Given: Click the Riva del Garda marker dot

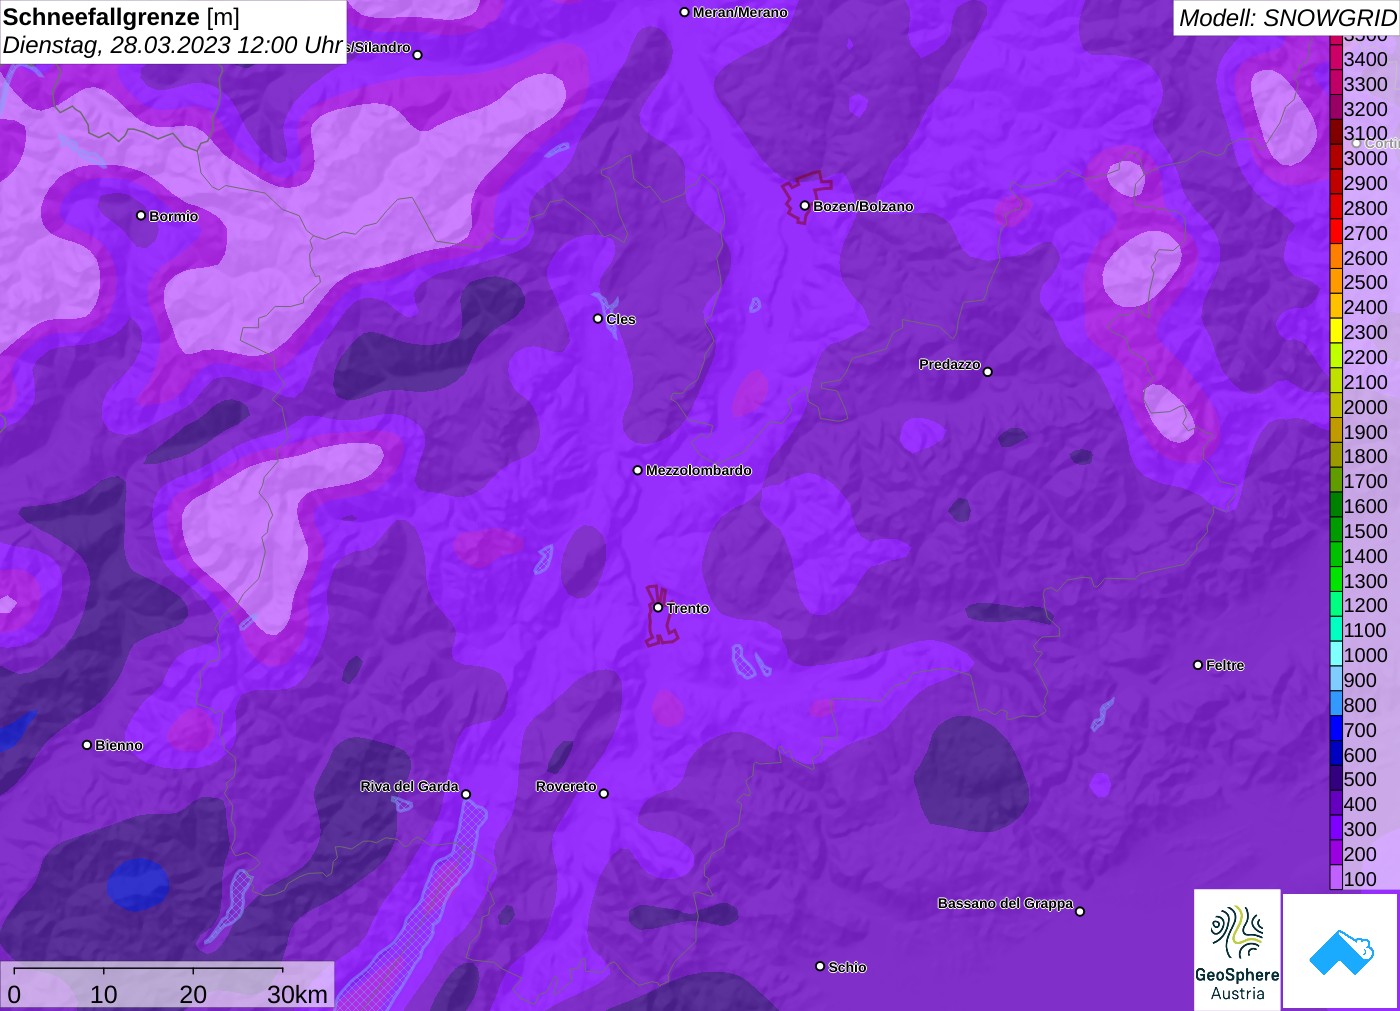Looking at the screenshot, I should pyautogui.click(x=466, y=794).
